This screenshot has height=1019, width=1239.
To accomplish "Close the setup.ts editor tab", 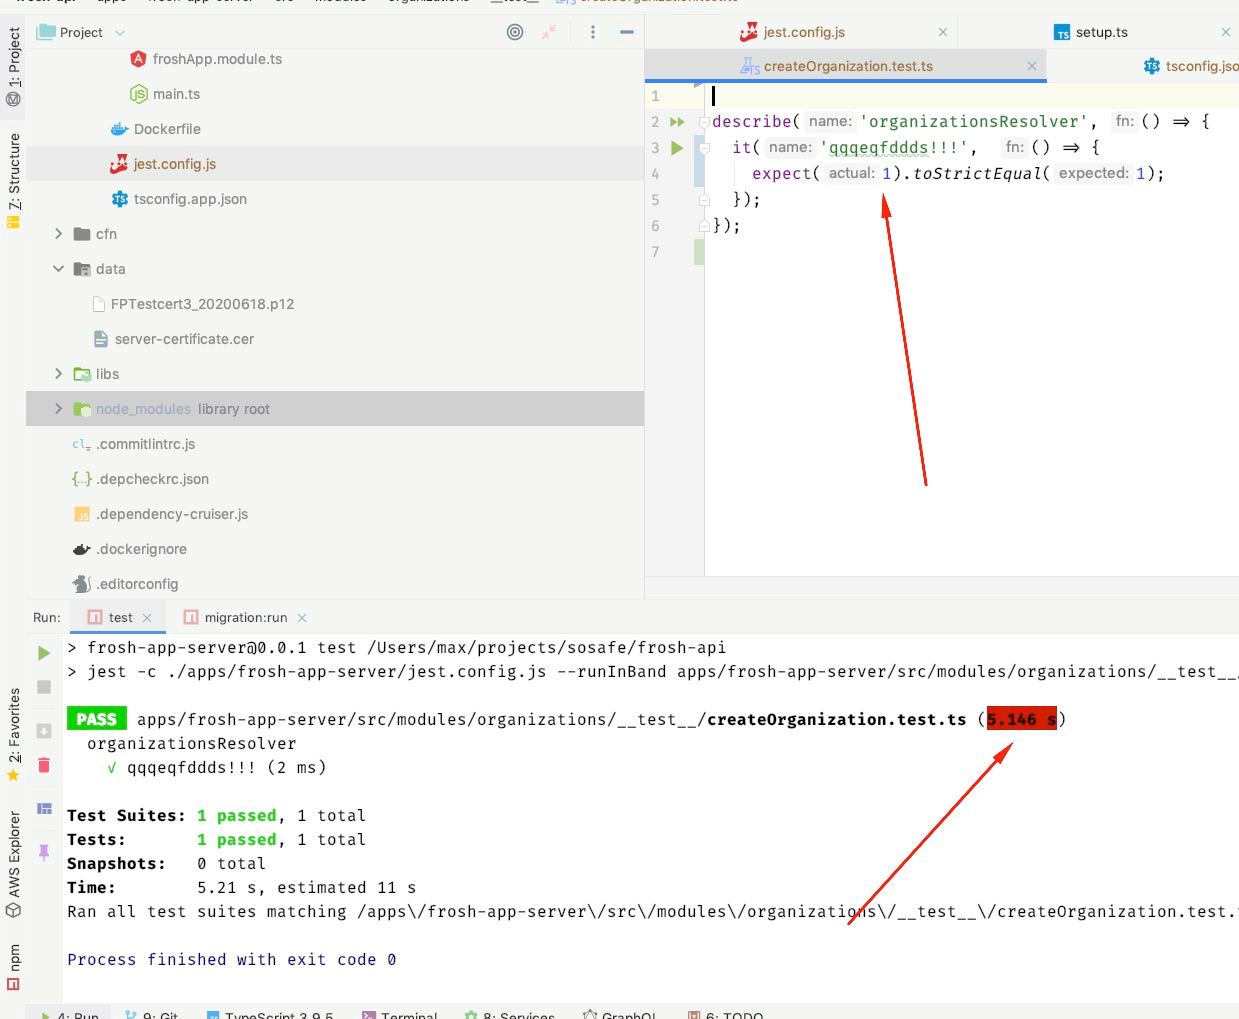I will pos(1226,32).
